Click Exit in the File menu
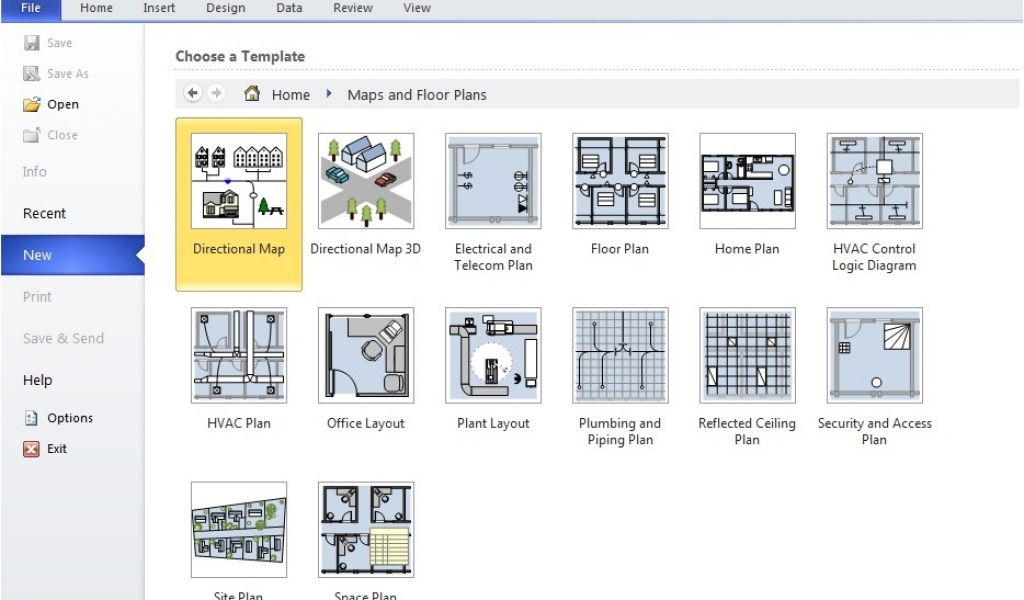The height and width of the screenshot is (600, 1024). [x=56, y=449]
